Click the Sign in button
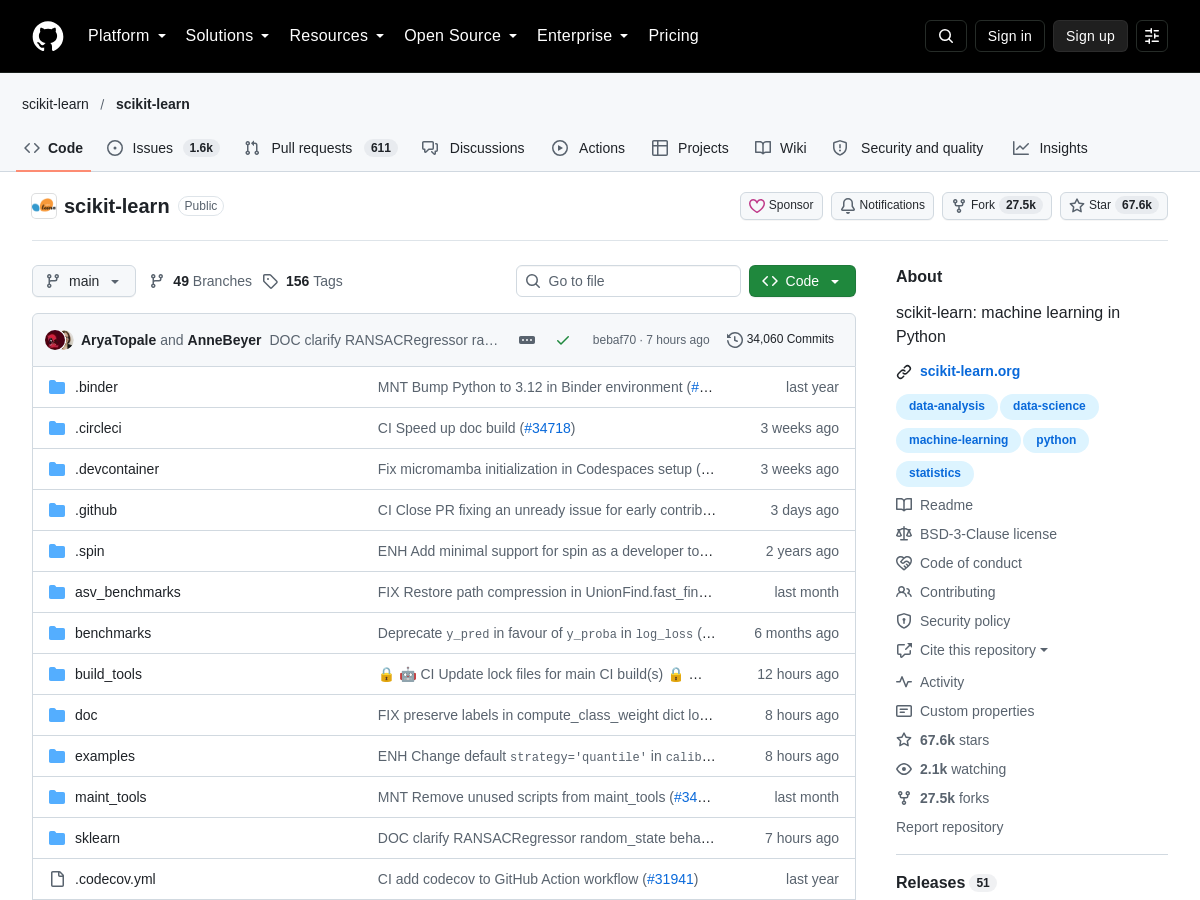1200x900 pixels. [1009, 36]
